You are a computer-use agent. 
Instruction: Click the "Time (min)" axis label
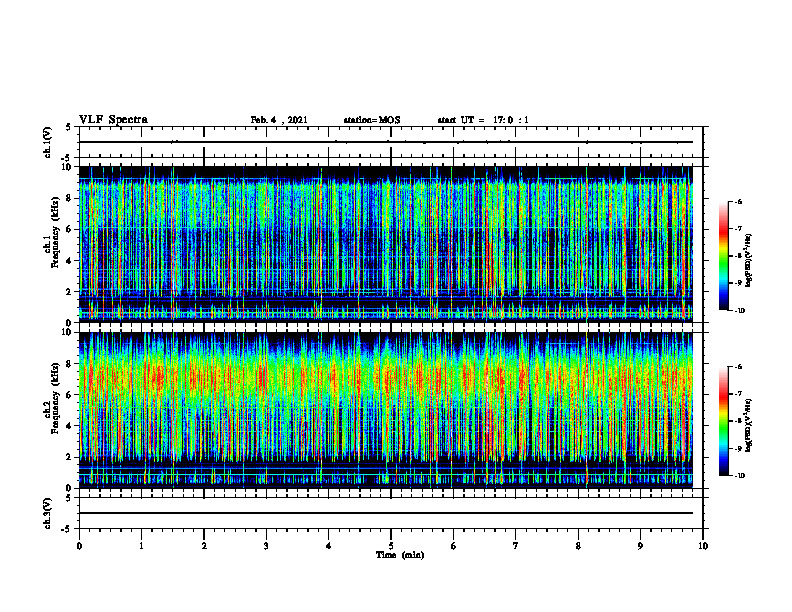coord(400,555)
